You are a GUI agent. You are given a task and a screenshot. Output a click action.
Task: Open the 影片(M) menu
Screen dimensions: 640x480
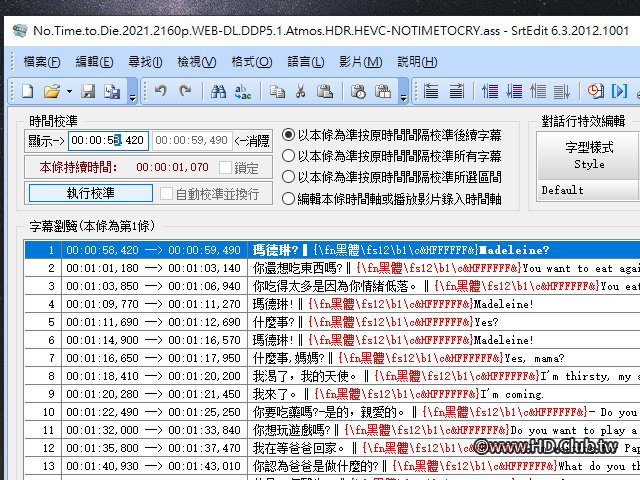pos(361,62)
